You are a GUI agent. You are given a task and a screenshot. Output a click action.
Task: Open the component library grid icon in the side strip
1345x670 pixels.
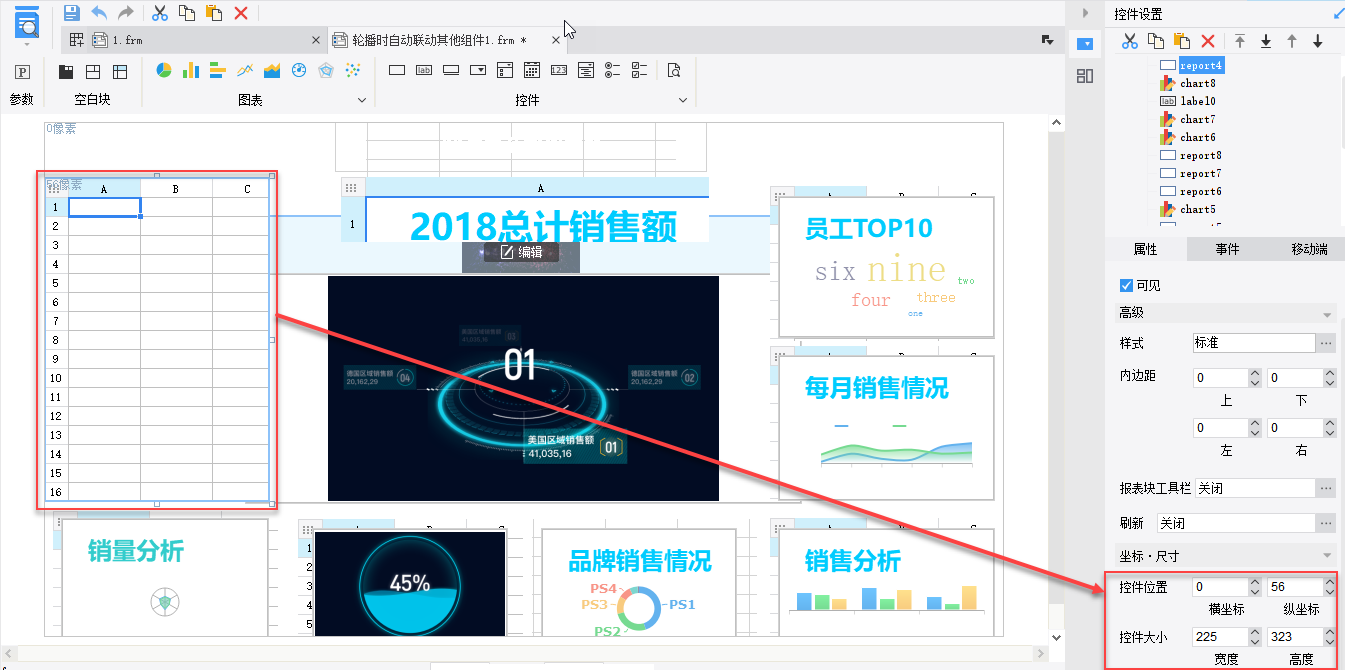coord(1085,76)
